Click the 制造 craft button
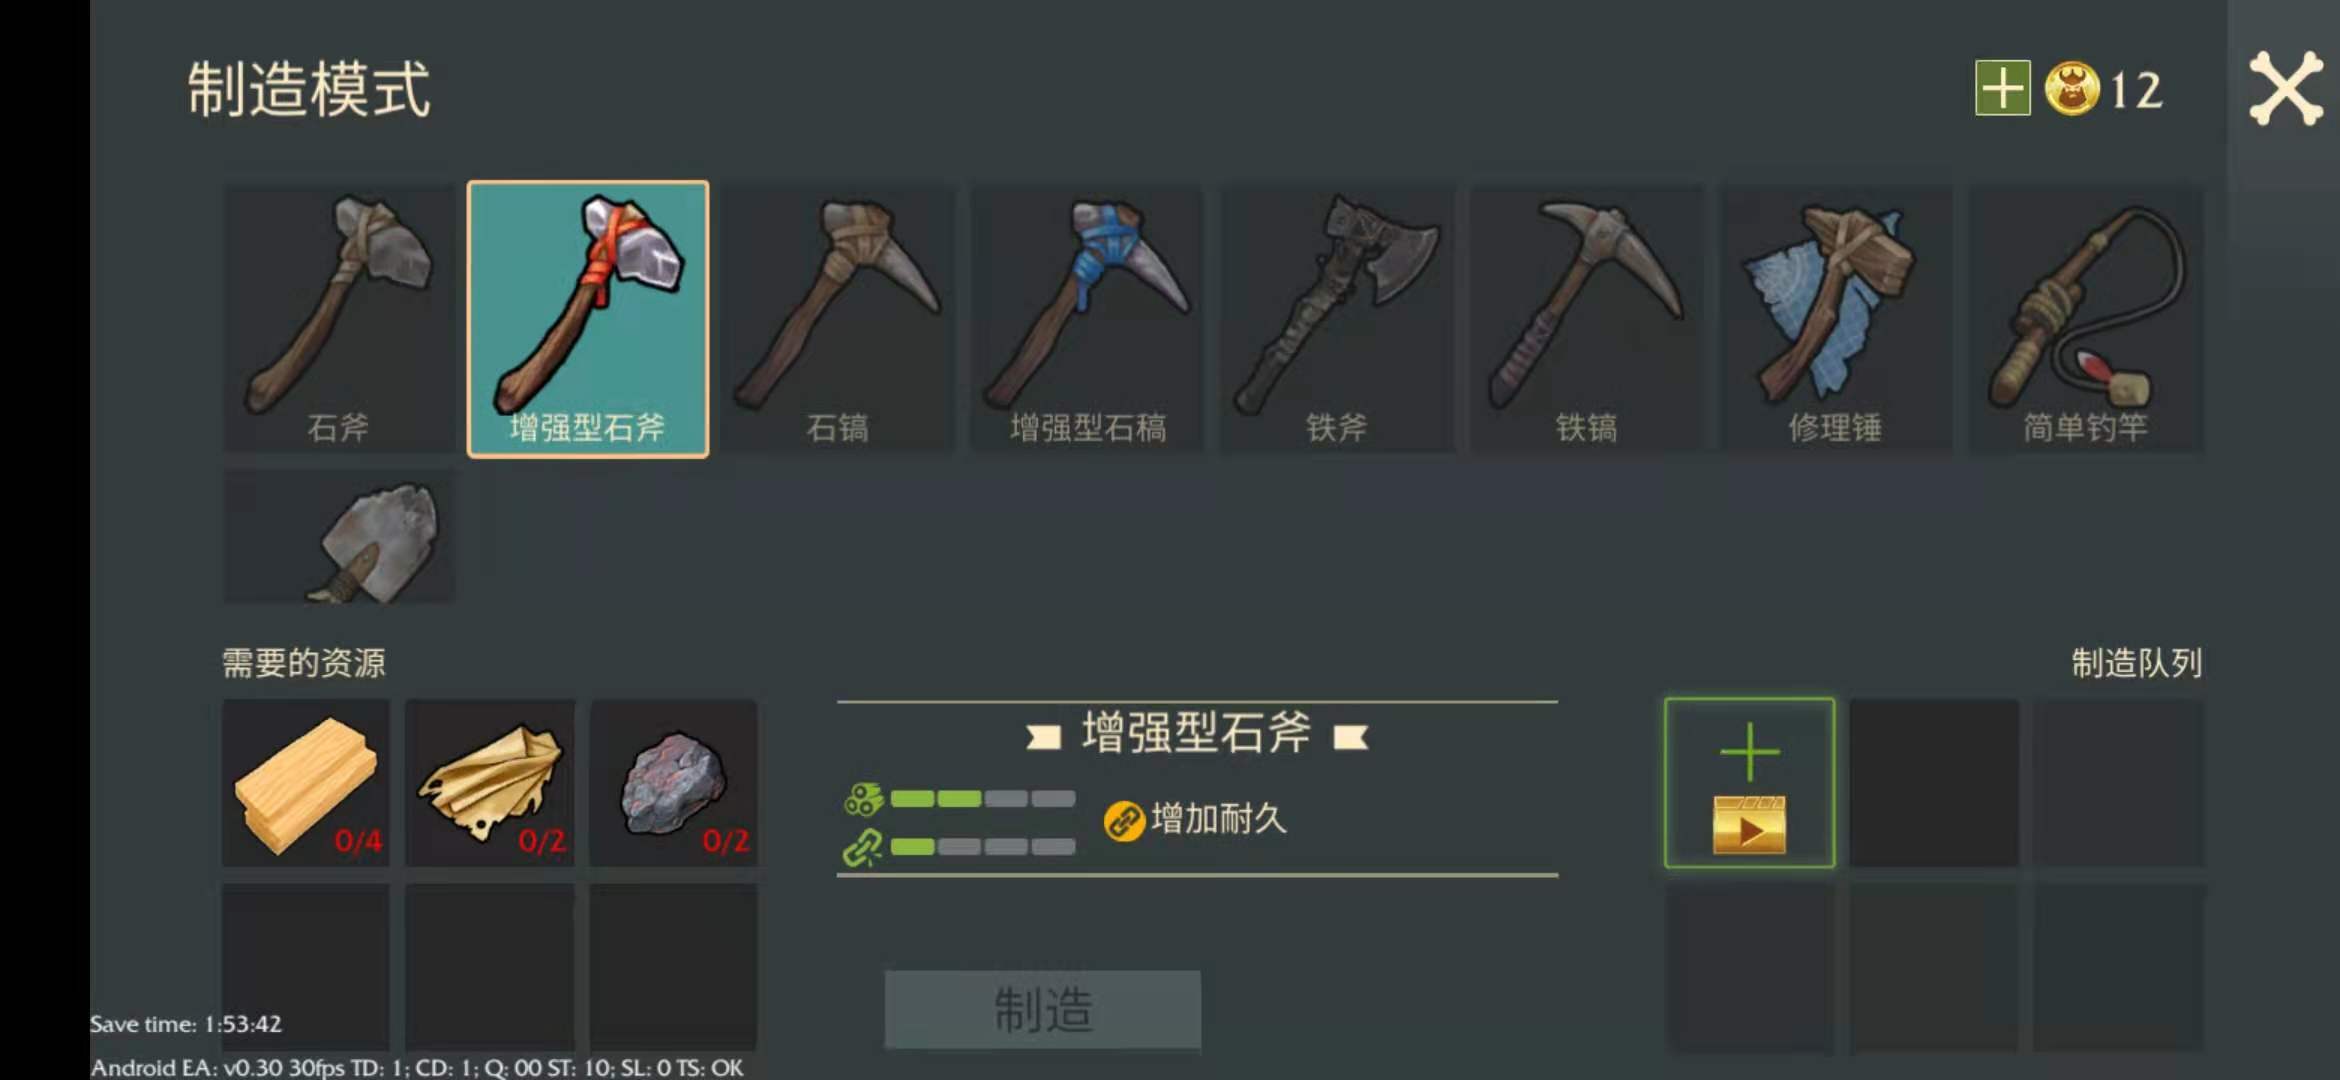This screenshot has height=1080, width=2340. pos(1042,1009)
